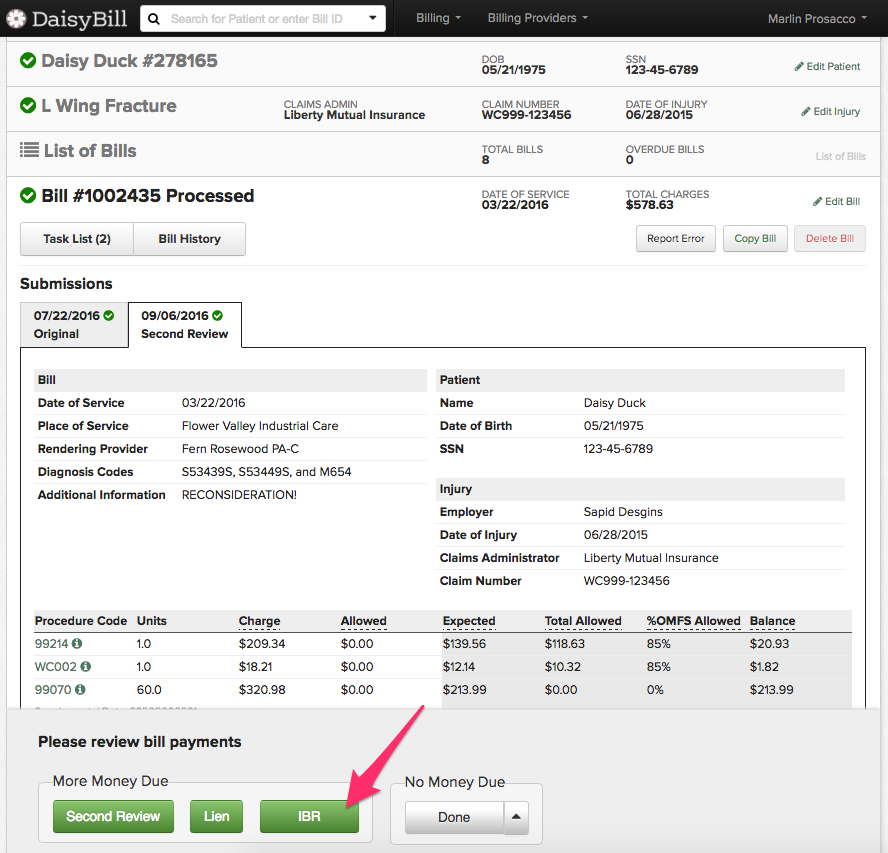Screen dimensions: 888x853
Task: Click the Charge column header
Action: [259, 621]
